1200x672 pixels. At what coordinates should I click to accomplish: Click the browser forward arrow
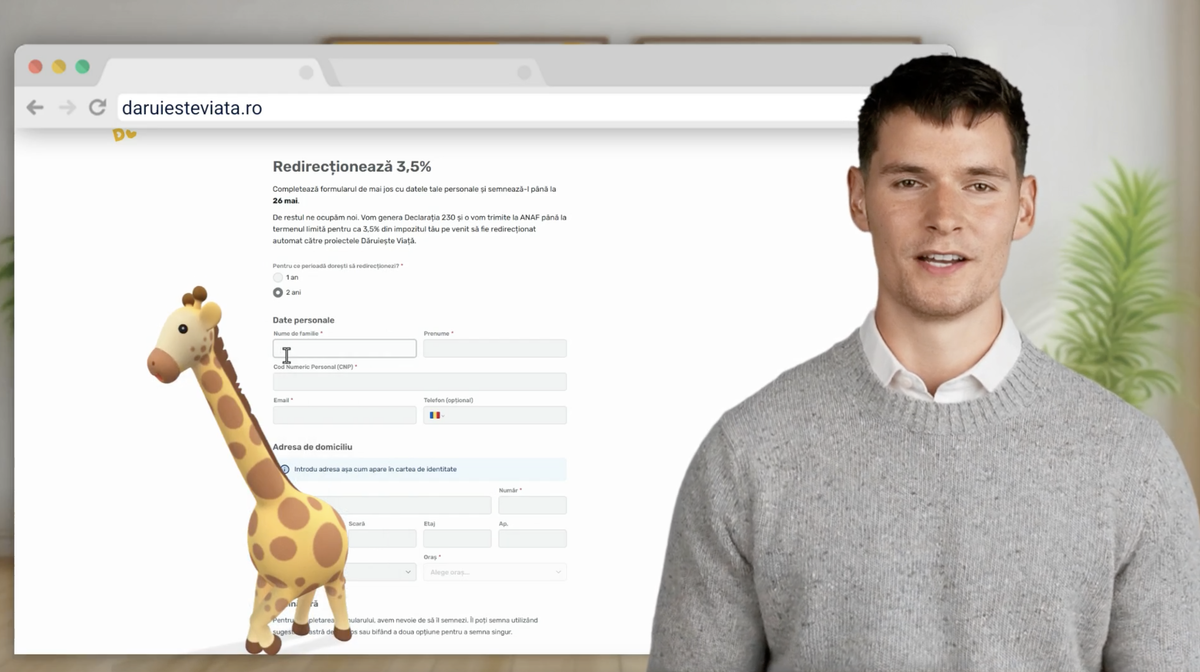66,107
